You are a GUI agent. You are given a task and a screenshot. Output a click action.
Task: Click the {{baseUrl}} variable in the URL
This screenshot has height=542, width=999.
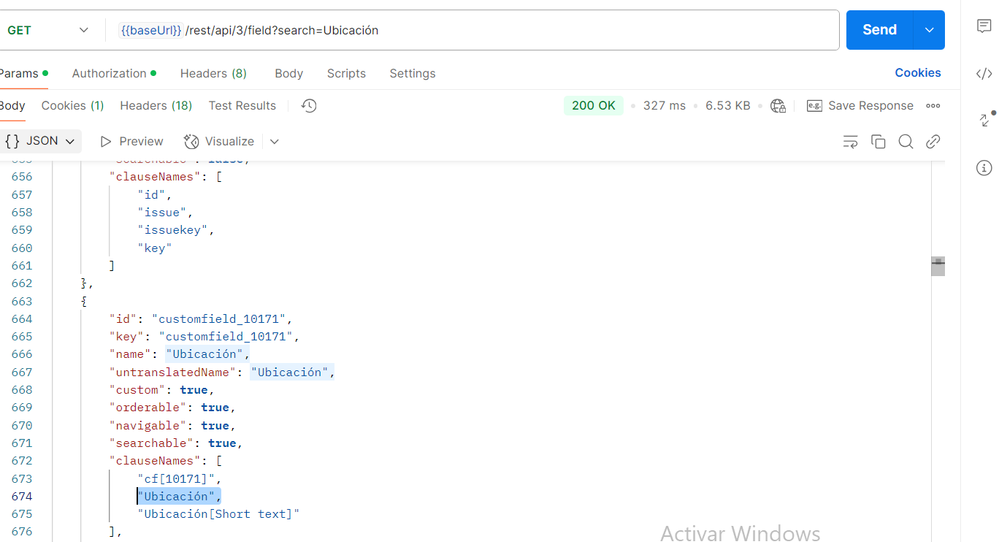(151, 30)
